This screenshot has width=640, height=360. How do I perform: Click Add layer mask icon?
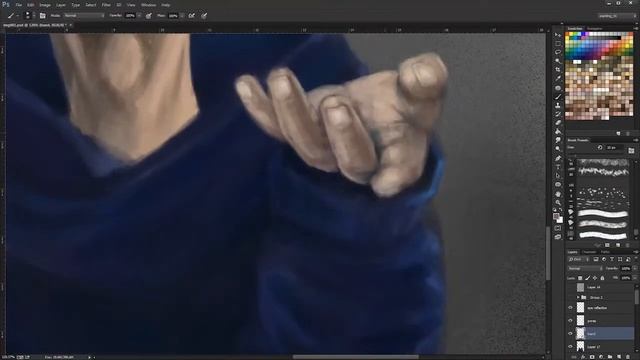coord(592,357)
